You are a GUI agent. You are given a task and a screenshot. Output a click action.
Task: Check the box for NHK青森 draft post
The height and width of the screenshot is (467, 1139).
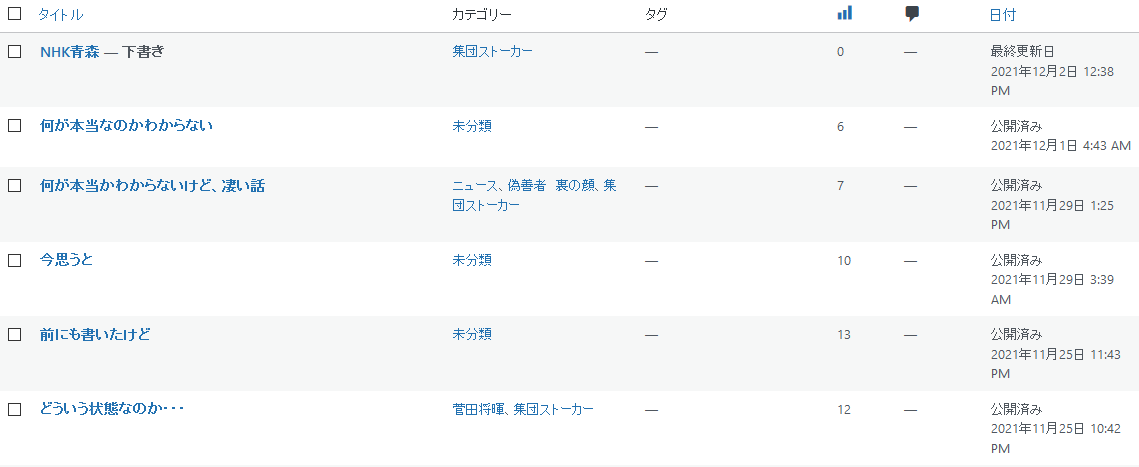pos(15,51)
